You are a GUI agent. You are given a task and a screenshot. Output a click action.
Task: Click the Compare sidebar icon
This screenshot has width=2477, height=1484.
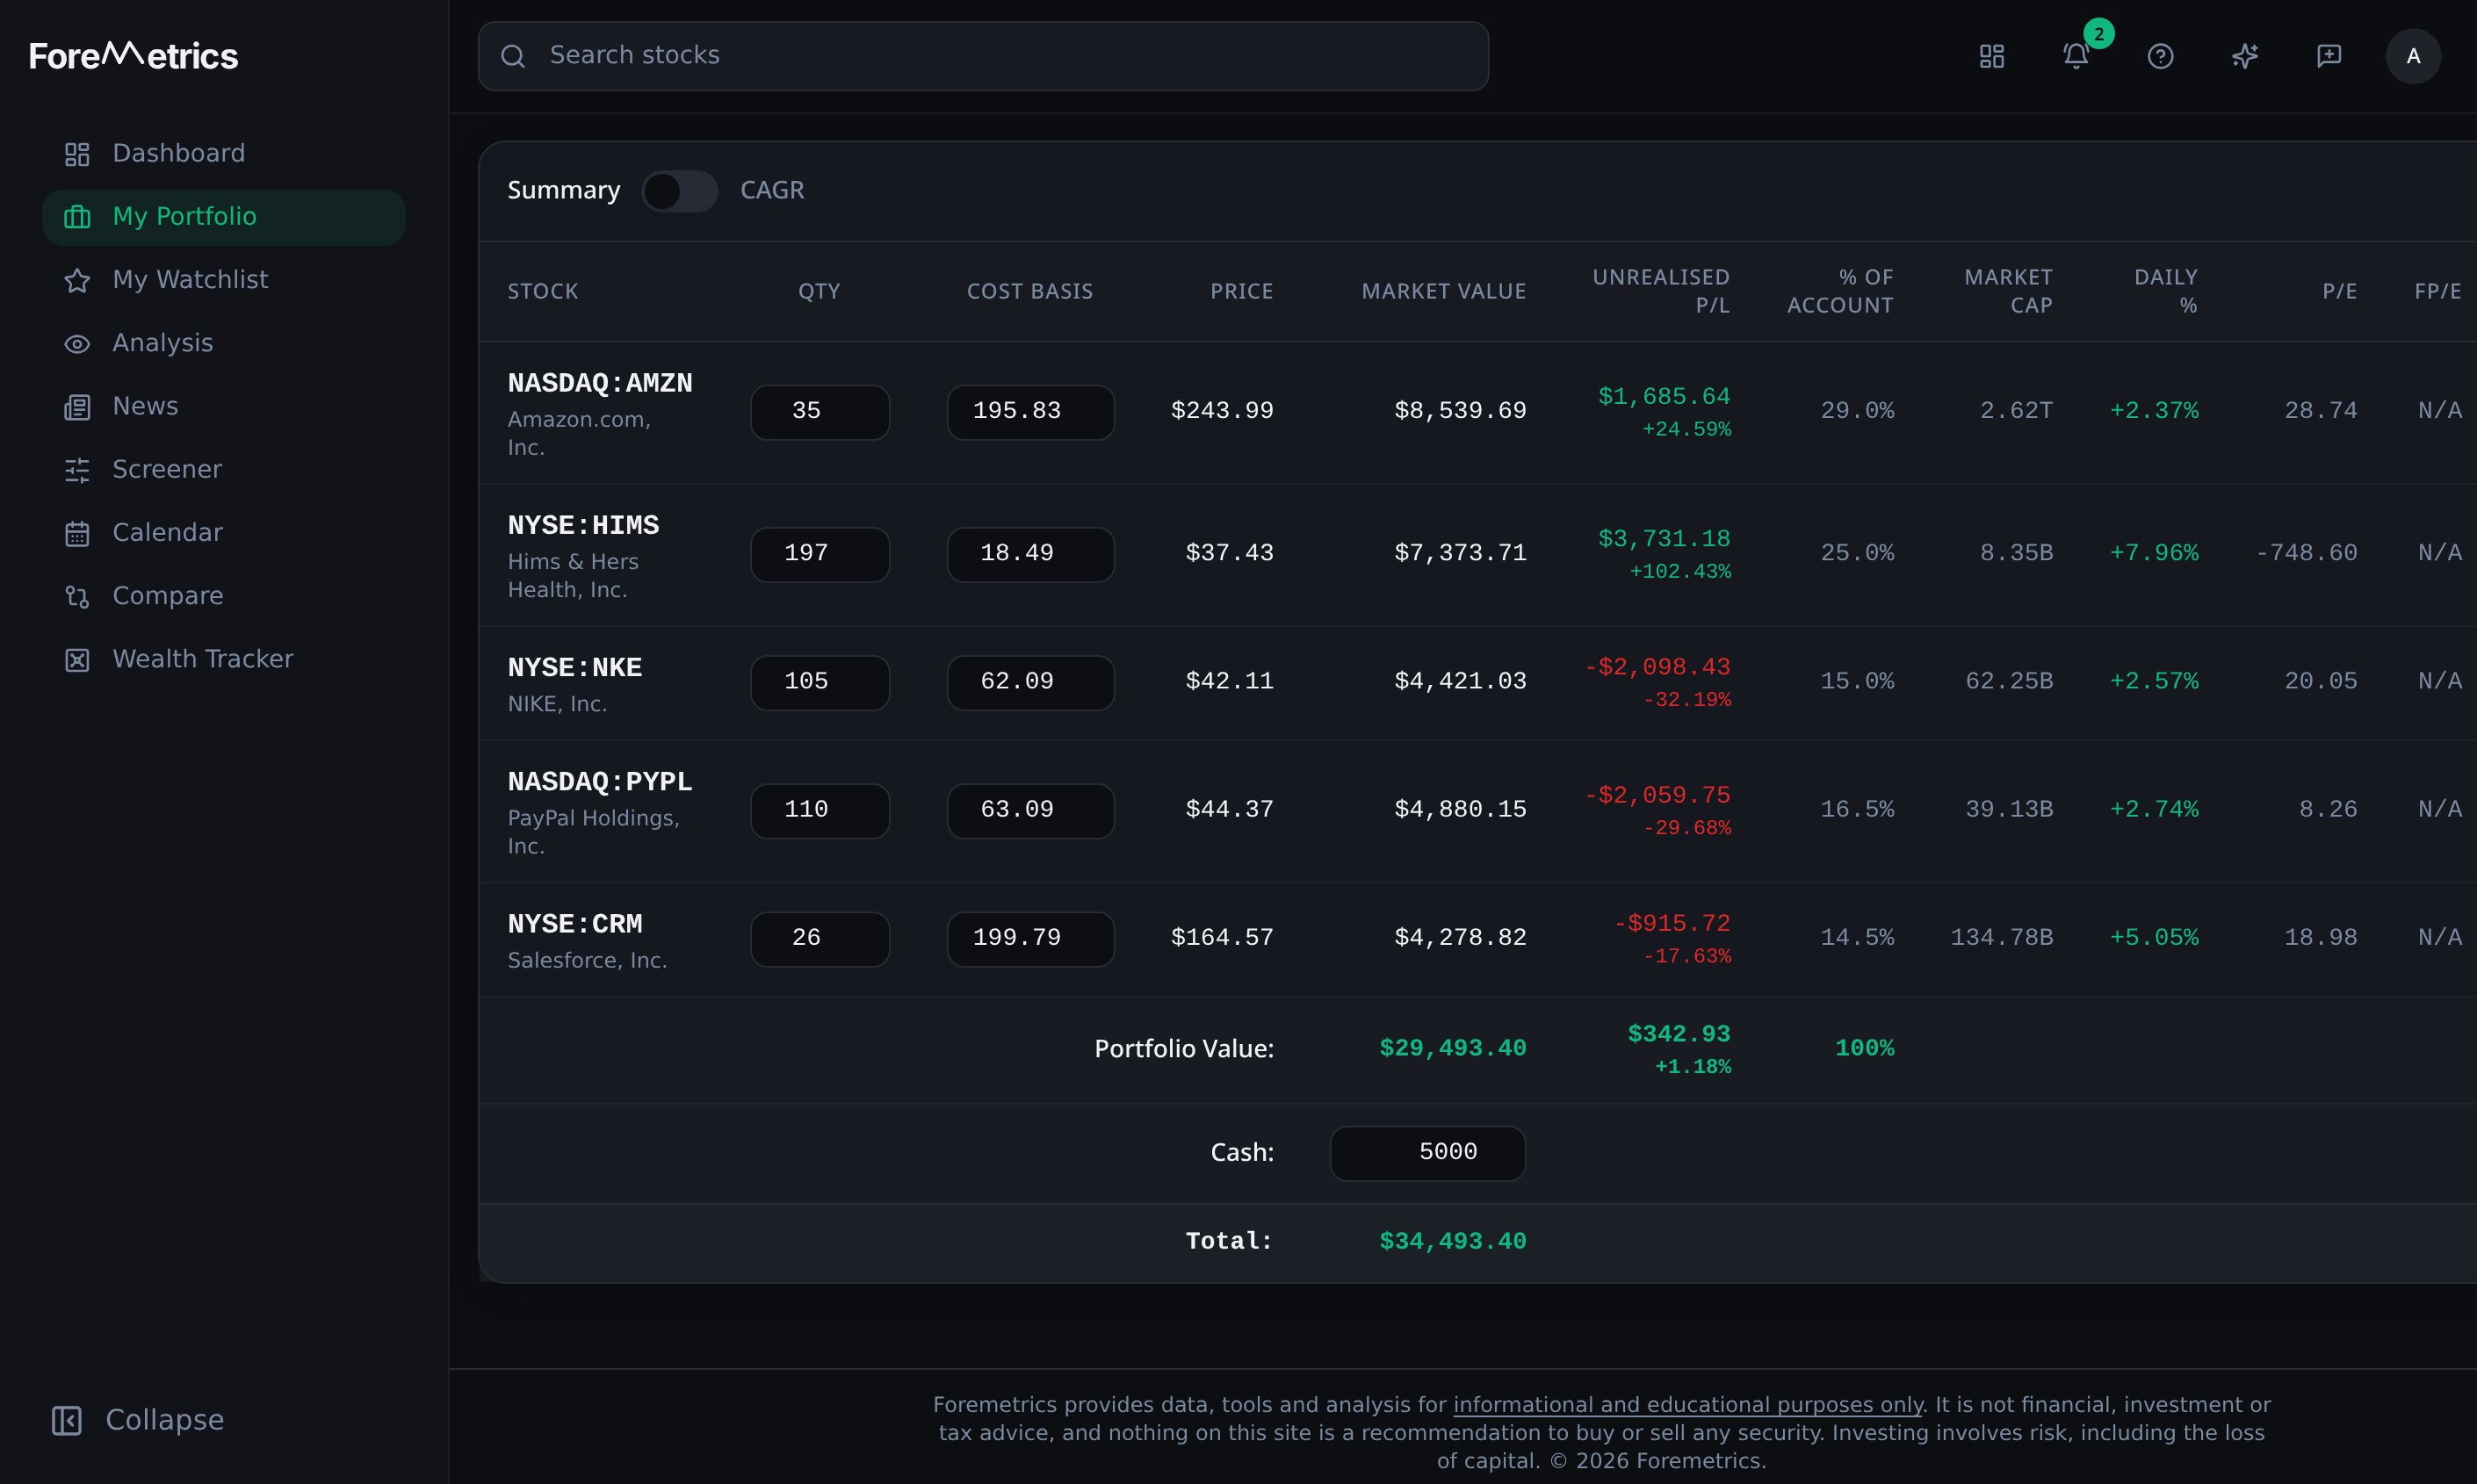(77, 597)
